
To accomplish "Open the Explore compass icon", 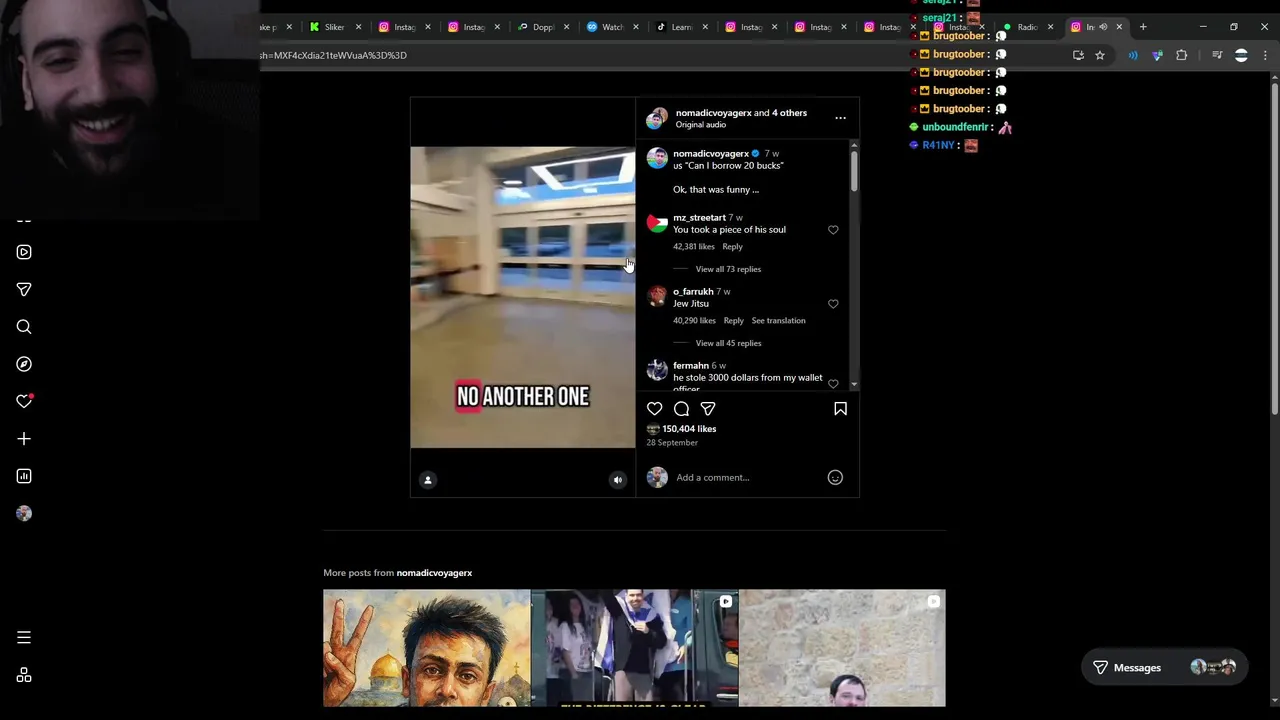I will click(24, 364).
